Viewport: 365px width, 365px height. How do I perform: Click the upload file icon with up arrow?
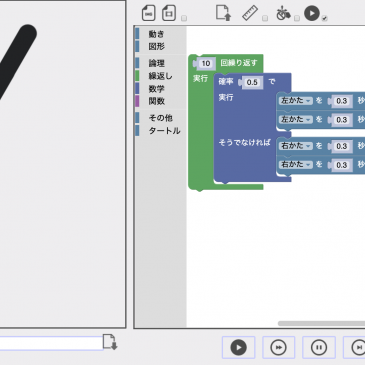223,13
